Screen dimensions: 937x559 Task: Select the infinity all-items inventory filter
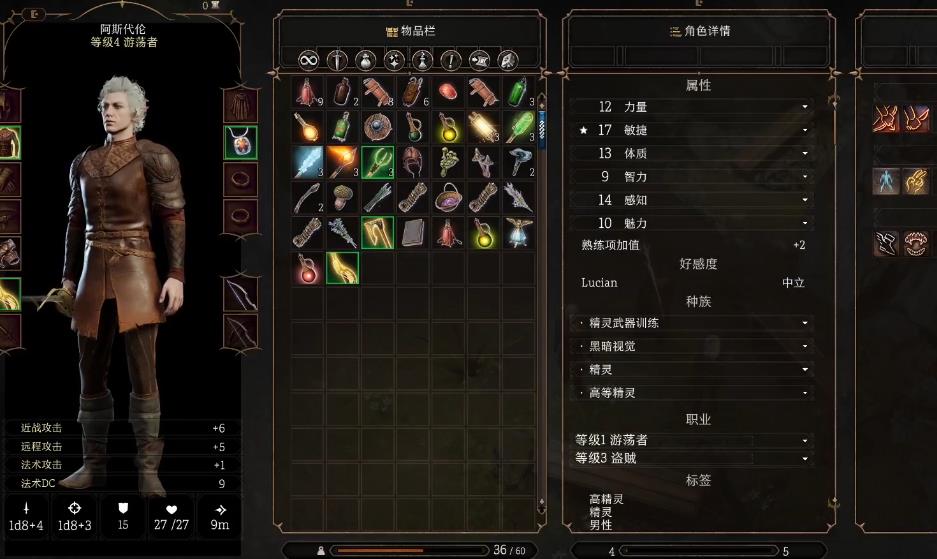308,60
